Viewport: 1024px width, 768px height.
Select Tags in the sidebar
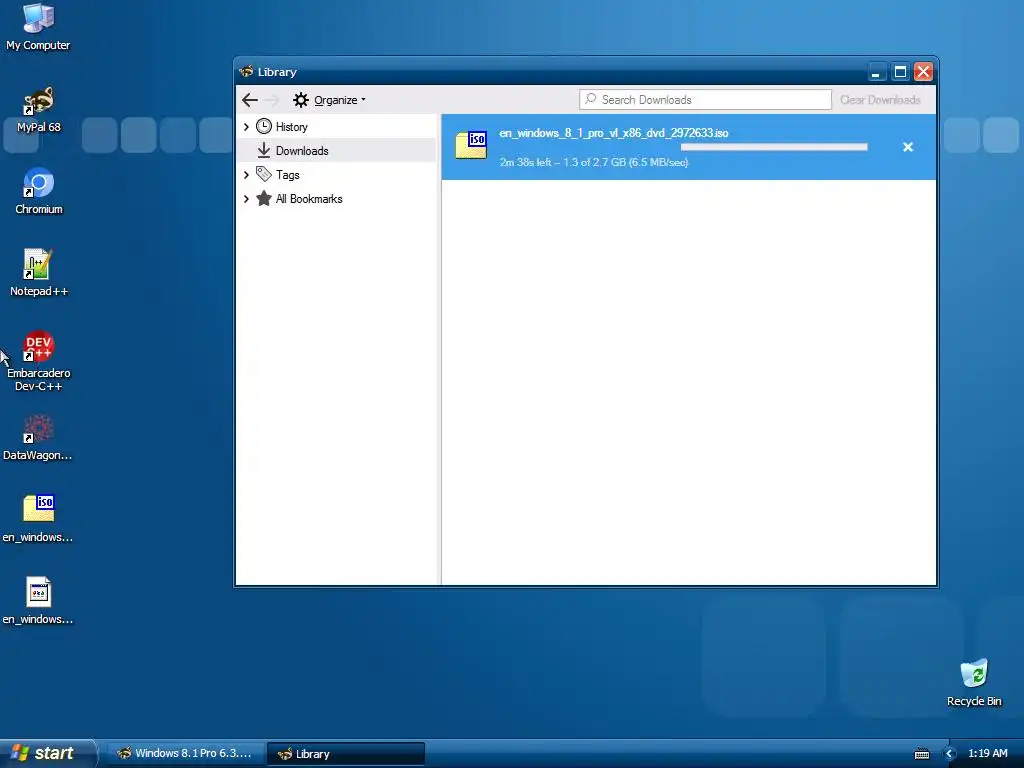337,174
